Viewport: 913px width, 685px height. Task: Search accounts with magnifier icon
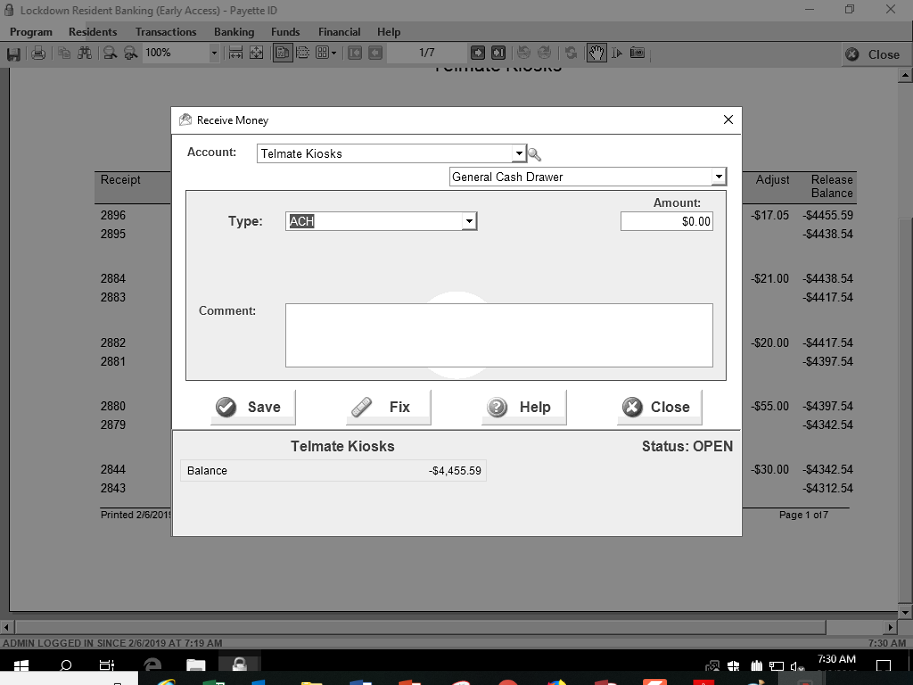tap(534, 154)
